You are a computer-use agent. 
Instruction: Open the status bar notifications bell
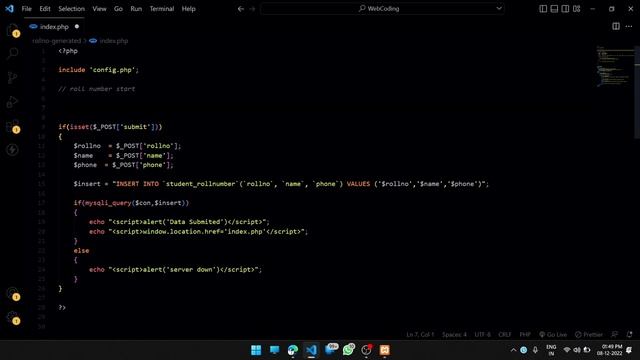tap(629, 334)
